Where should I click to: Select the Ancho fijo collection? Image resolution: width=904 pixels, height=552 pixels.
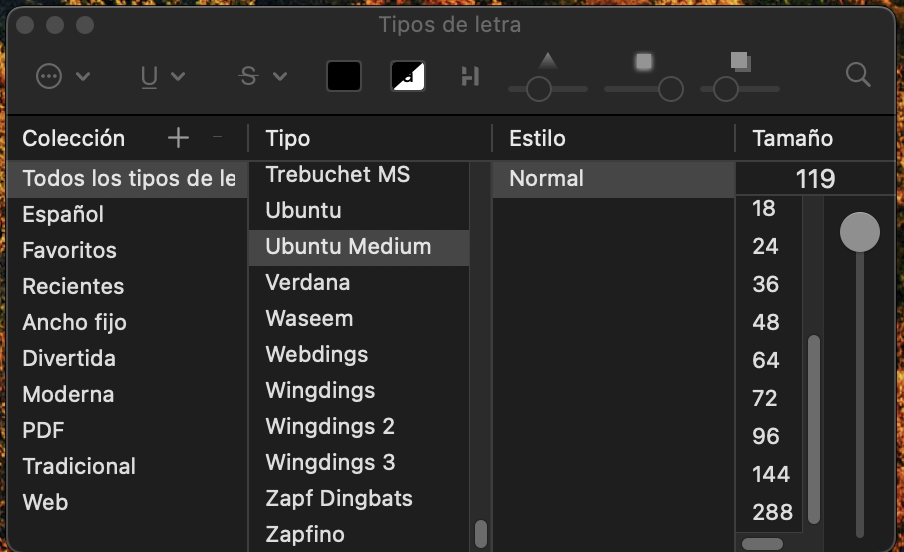75,322
